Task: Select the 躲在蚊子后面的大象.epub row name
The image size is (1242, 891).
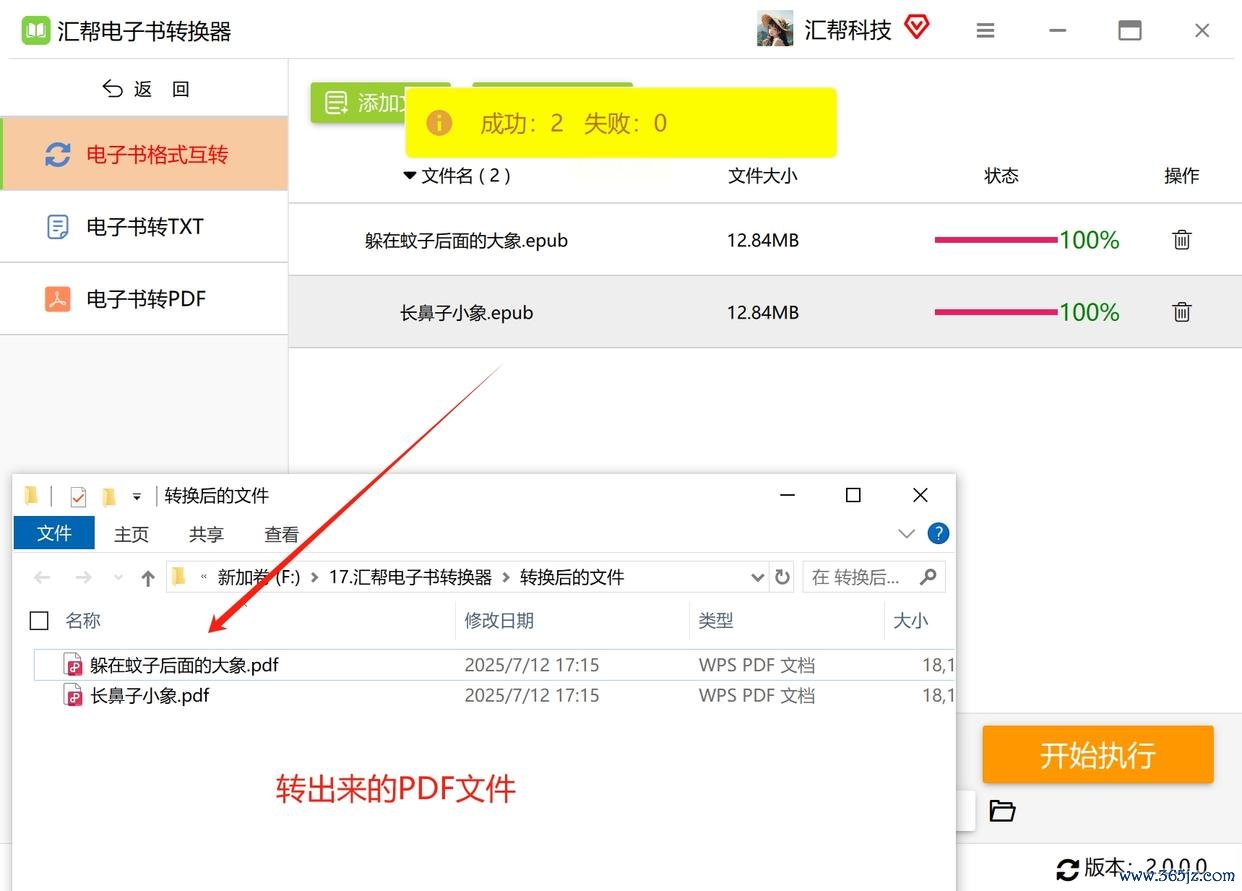Action: [x=466, y=240]
